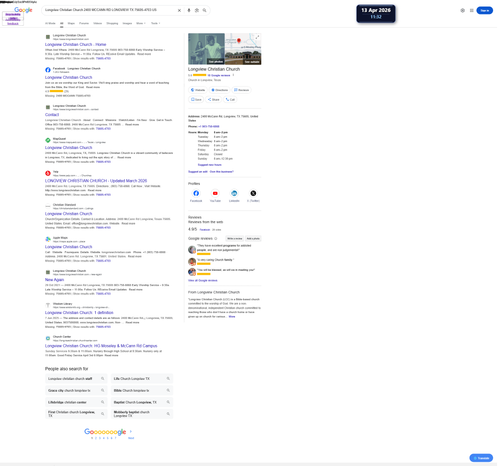The height and width of the screenshot is (466, 500).
Task: Expand the business description with More link
Action: (232, 317)
